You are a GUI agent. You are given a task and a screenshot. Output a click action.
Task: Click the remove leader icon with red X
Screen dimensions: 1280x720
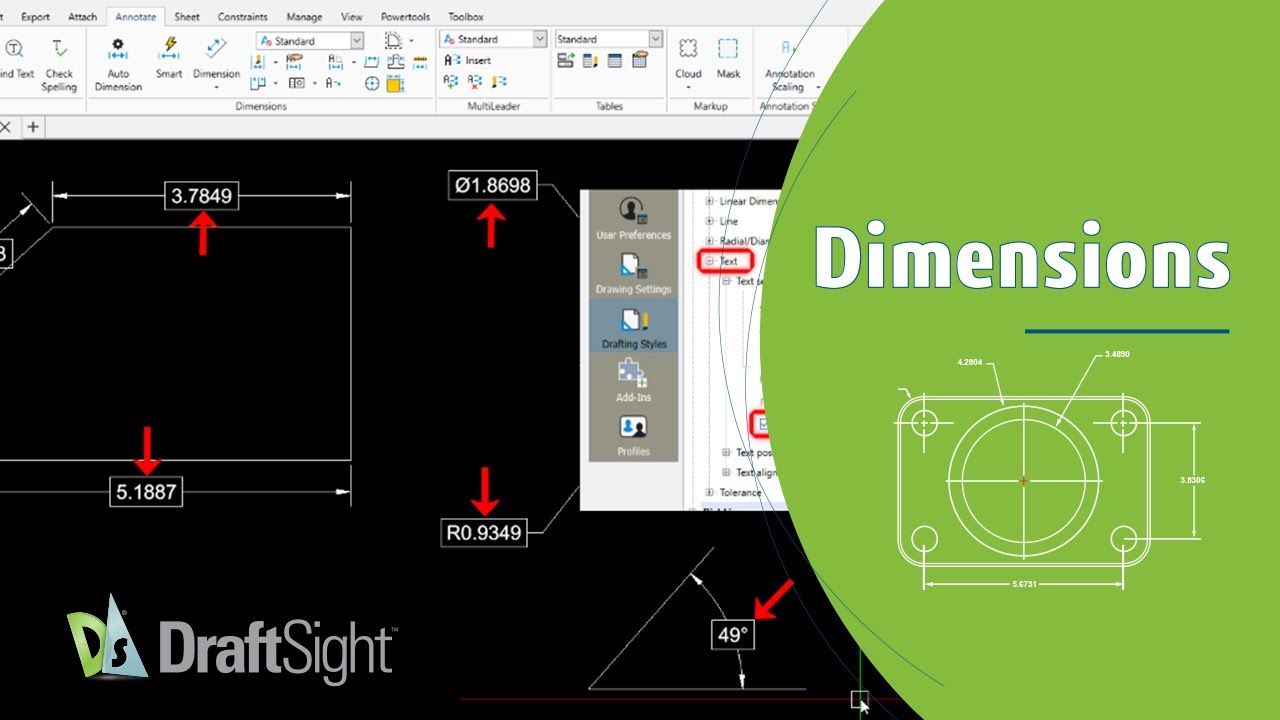[x=476, y=82]
